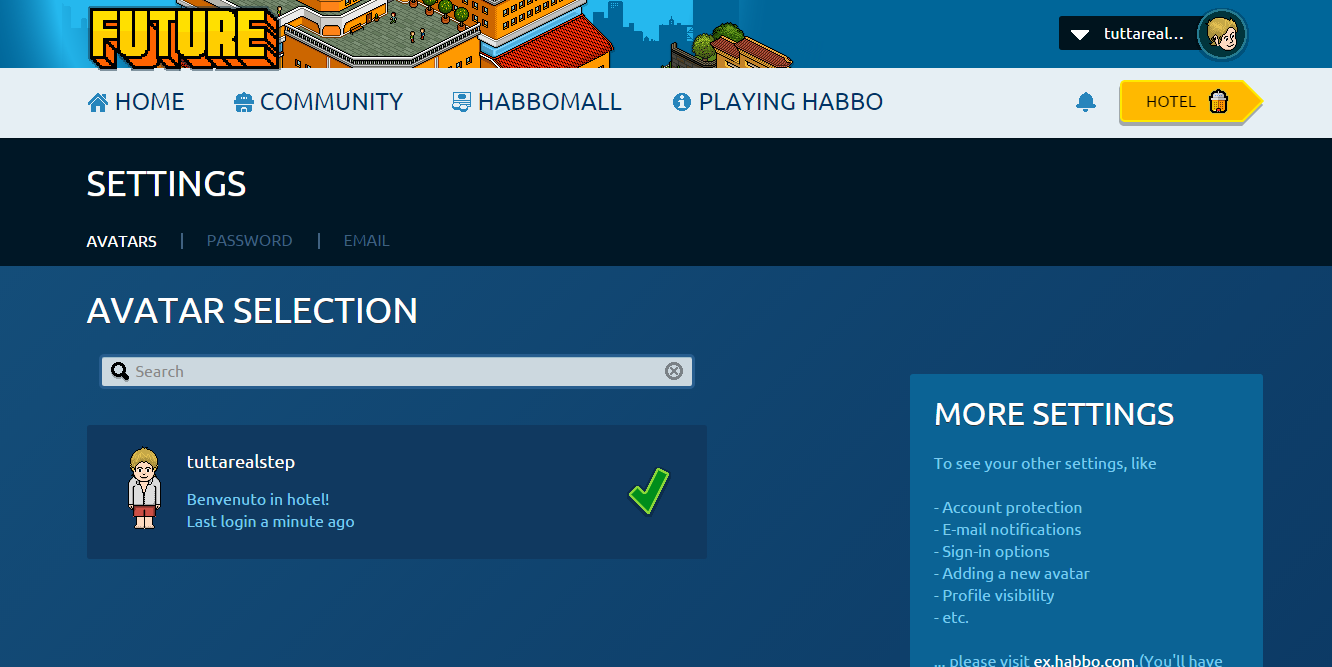Image resolution: width=1332 pixels, height=667 pixels.
Task: Switch to the EMAIL settings tab
Action: coord(366,240)
